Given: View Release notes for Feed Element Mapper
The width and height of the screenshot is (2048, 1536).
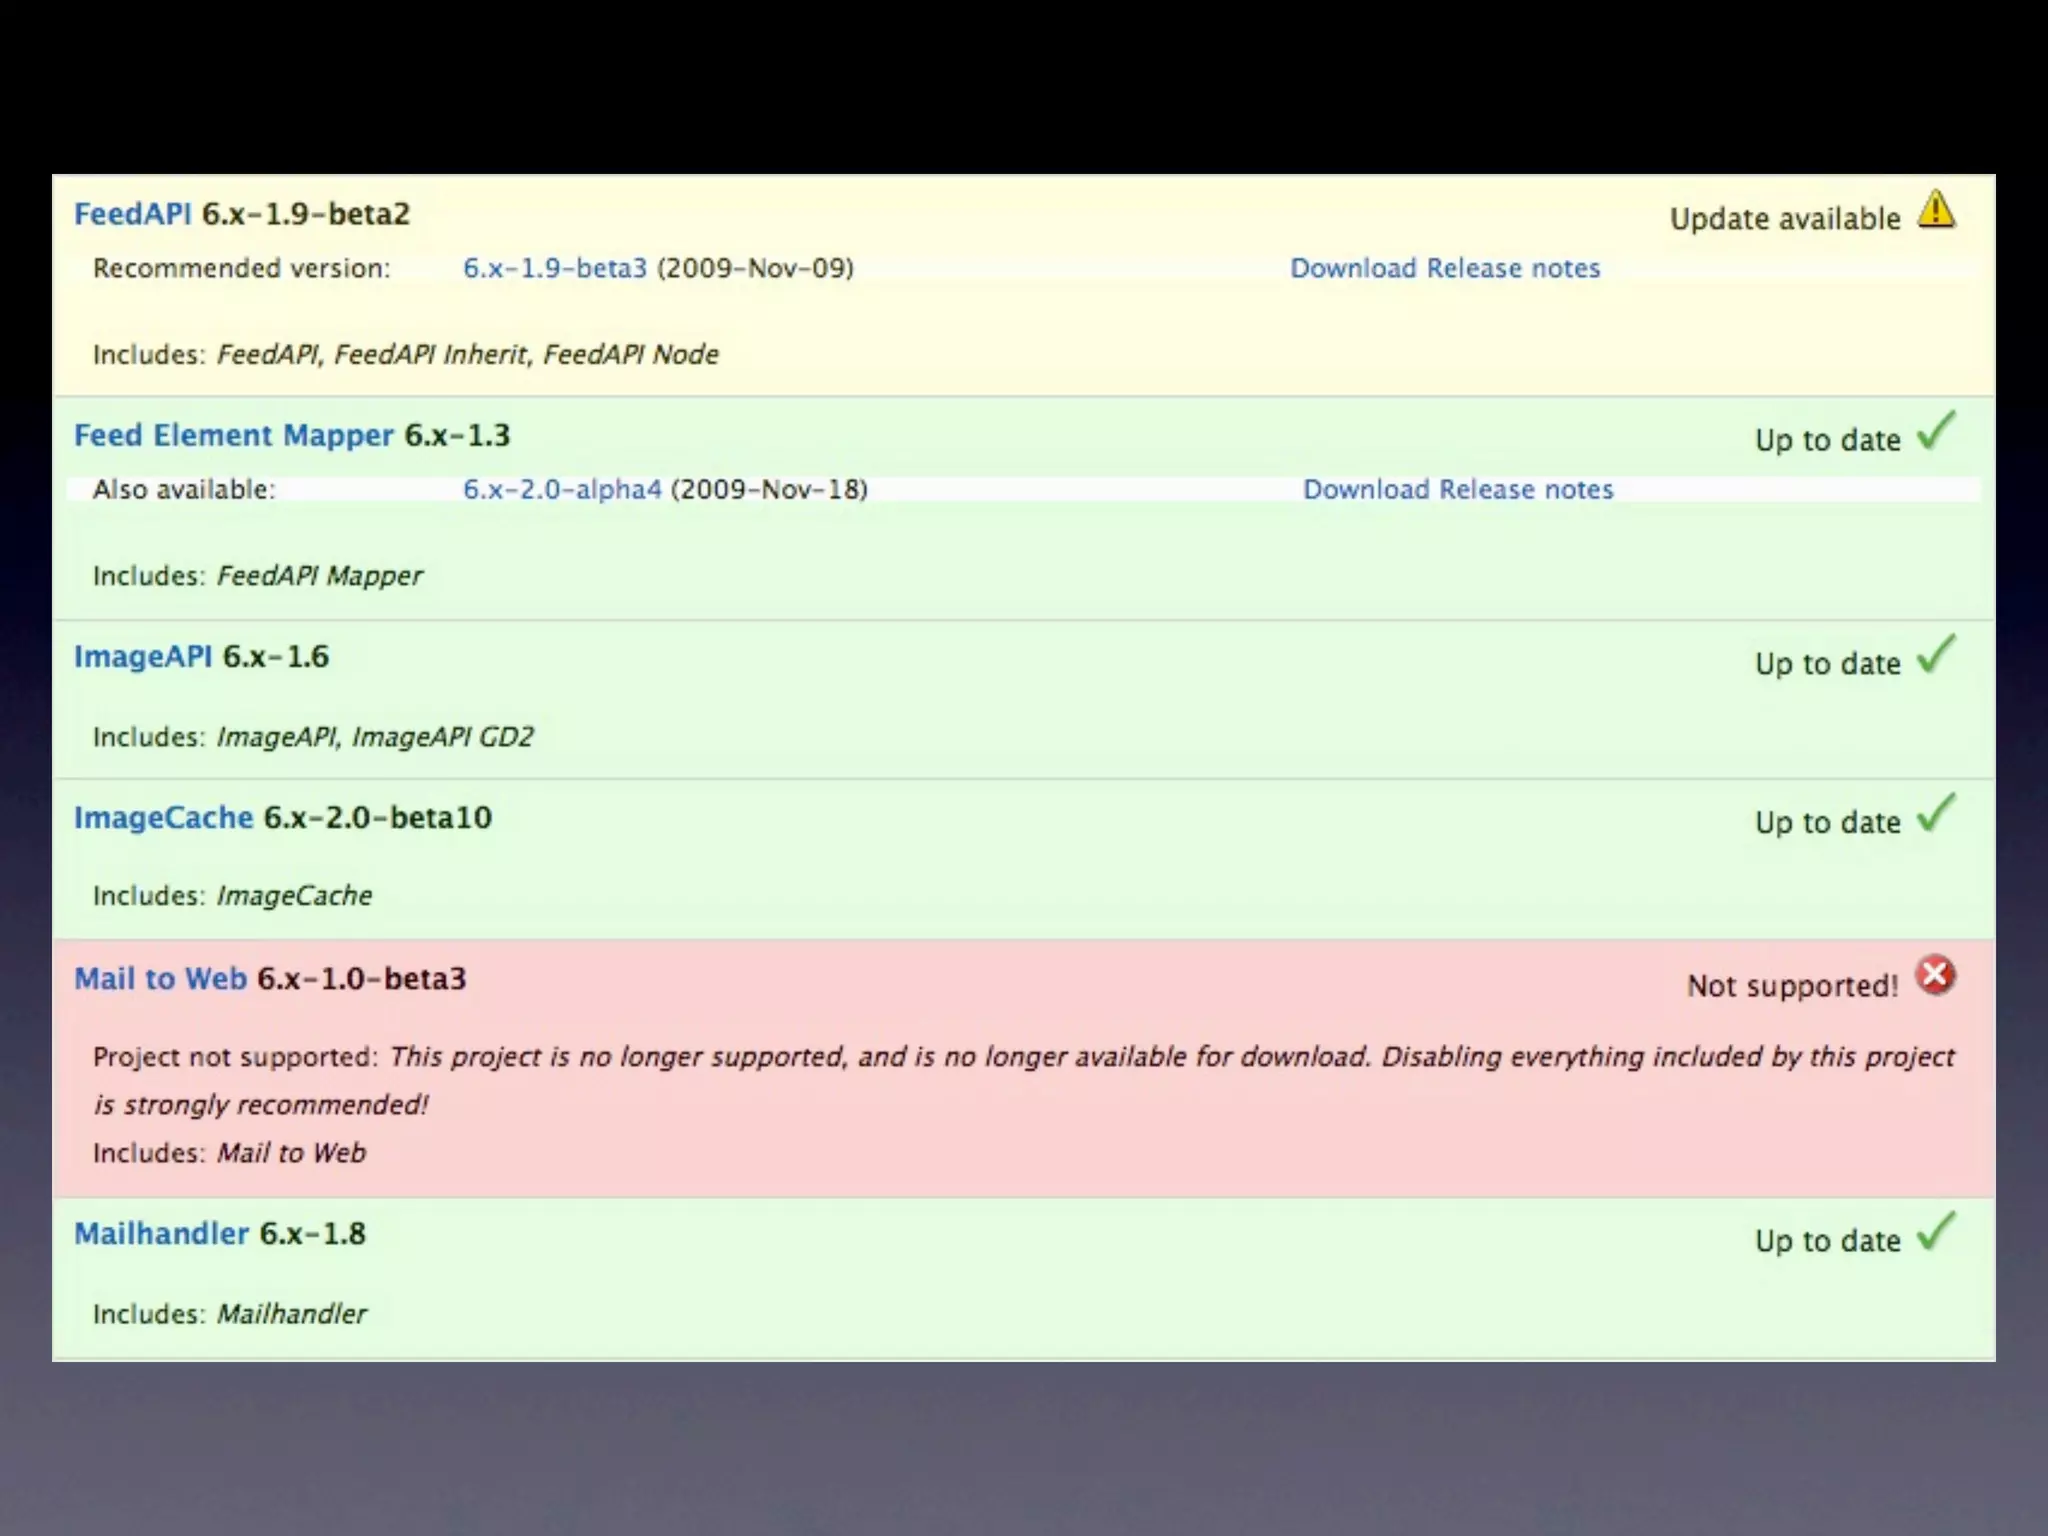Looking at the screenshot, I should point(1526,490).
